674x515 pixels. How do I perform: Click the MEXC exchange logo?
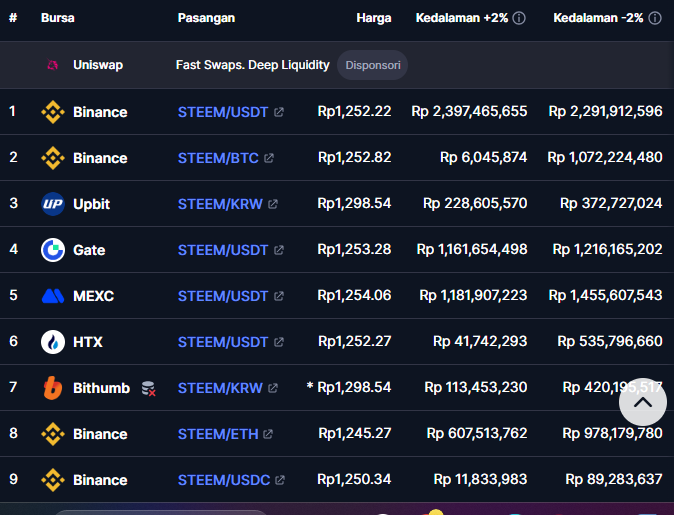point(53,296)
